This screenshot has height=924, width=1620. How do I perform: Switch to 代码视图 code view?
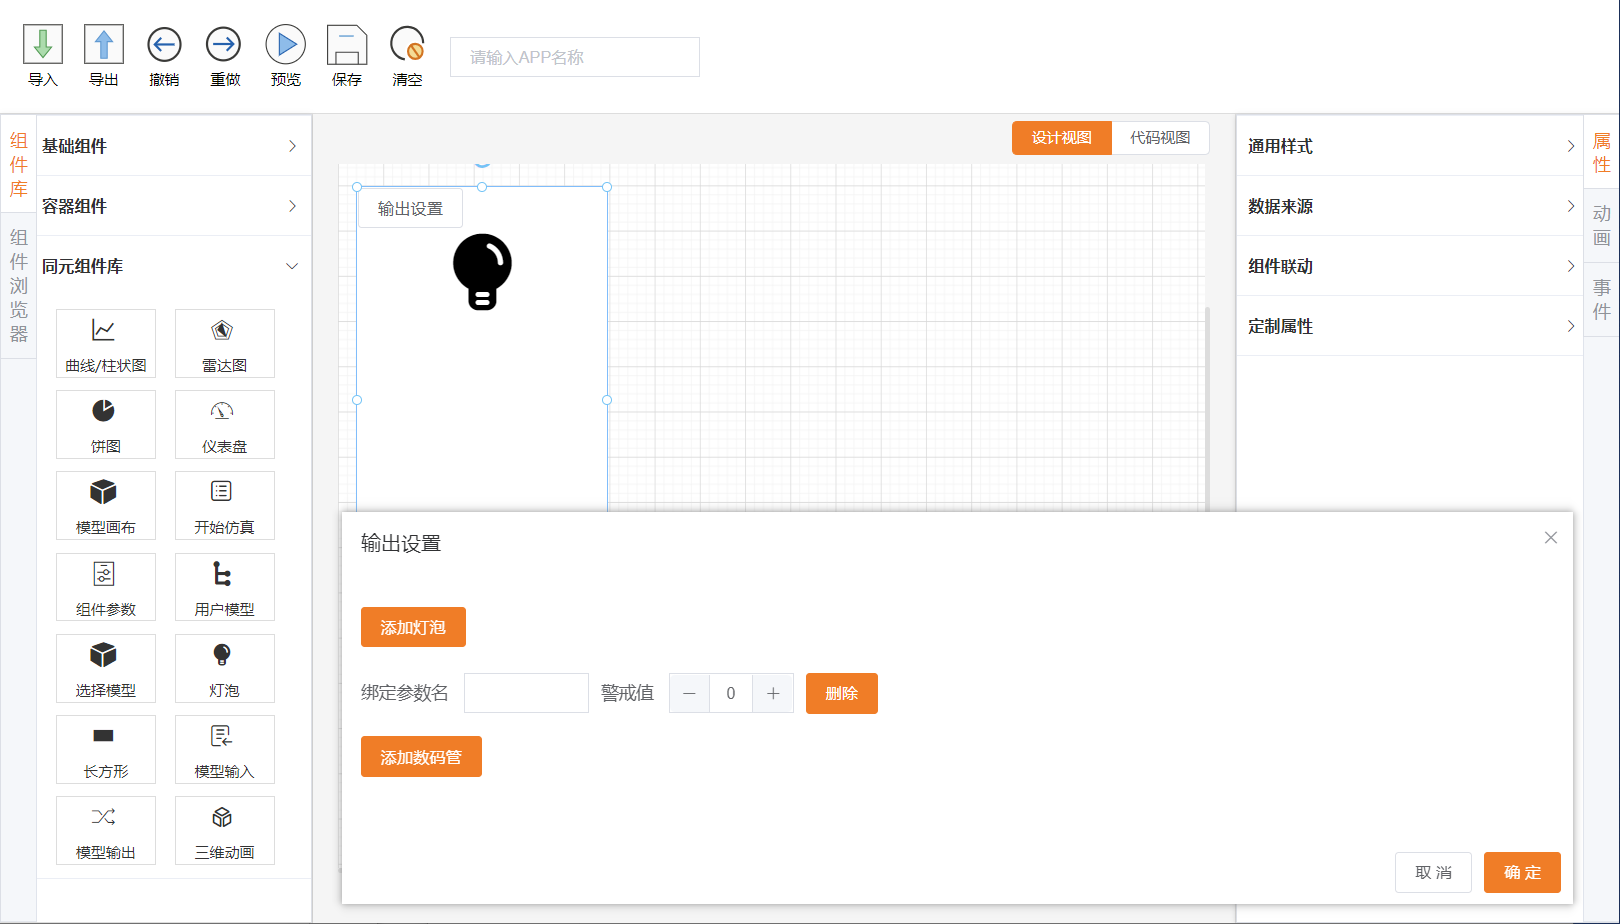pyautogui.click(x=1160, y=138)
